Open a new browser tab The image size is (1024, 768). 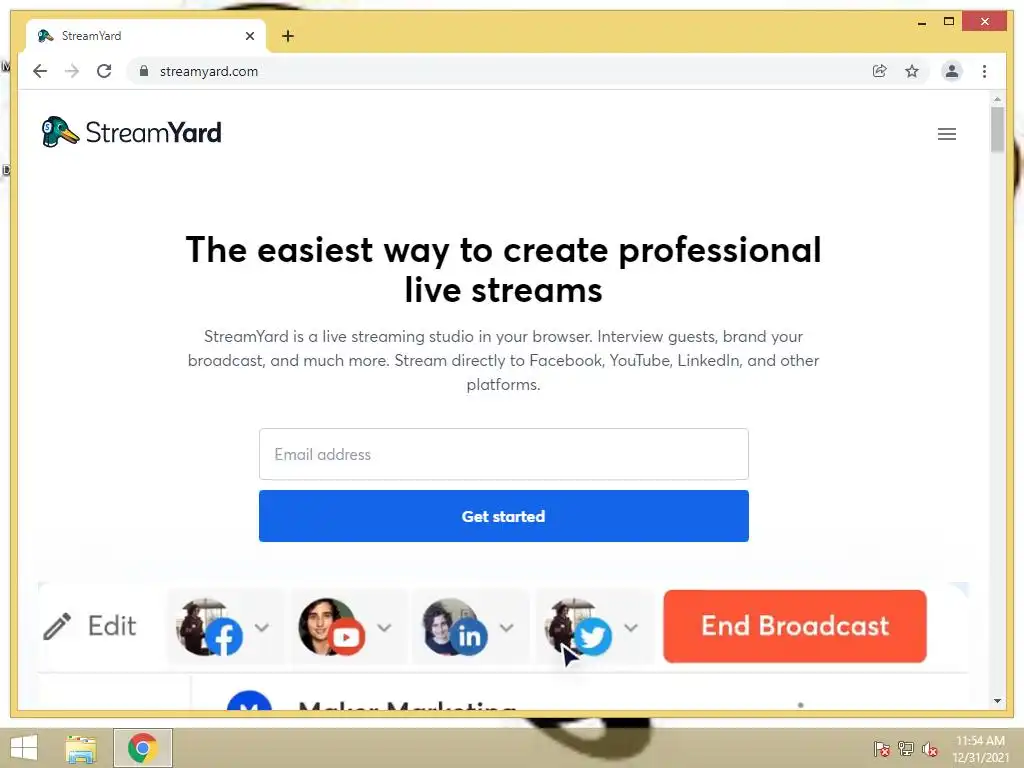point(288,36)
